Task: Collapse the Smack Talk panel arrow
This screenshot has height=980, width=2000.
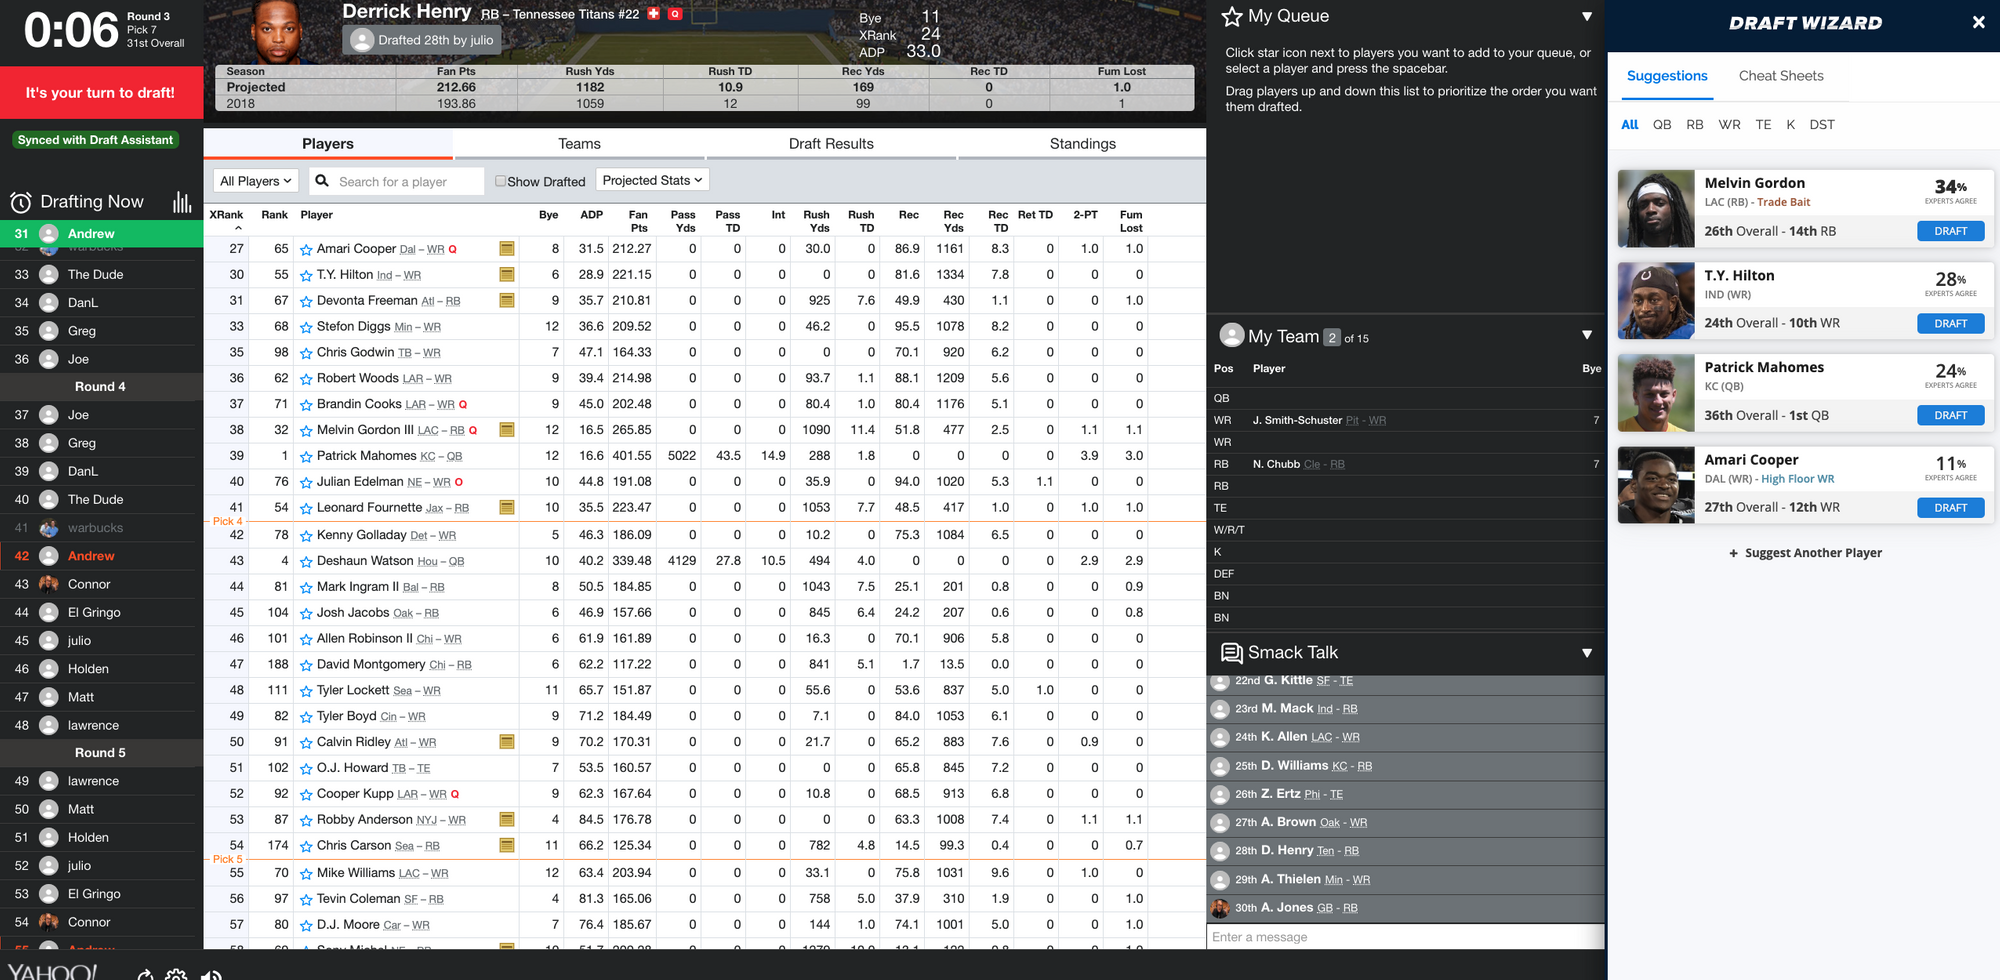Action: pyautogui.click(x=1587, y=653)
